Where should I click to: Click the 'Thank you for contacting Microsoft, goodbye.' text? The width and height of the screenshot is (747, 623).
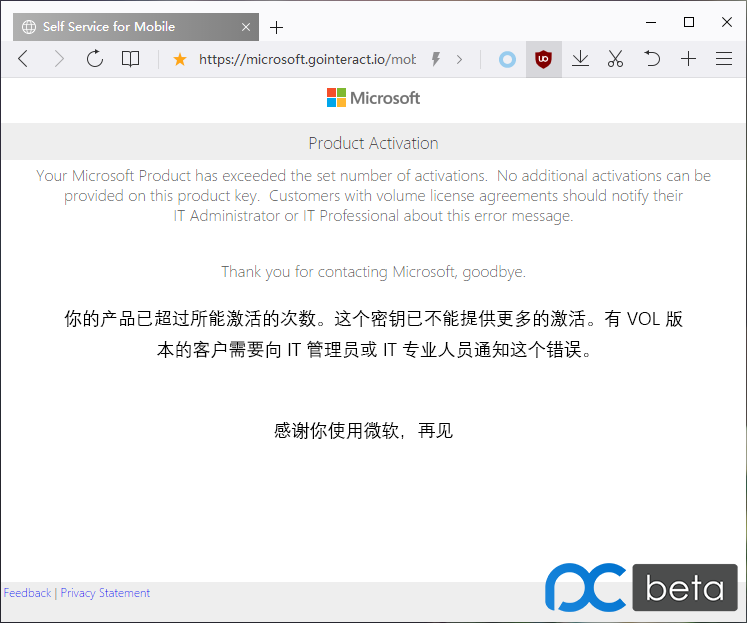coord(373,271)
